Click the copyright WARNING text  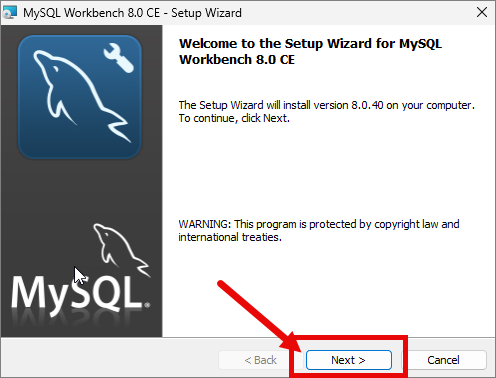point(319,230)
